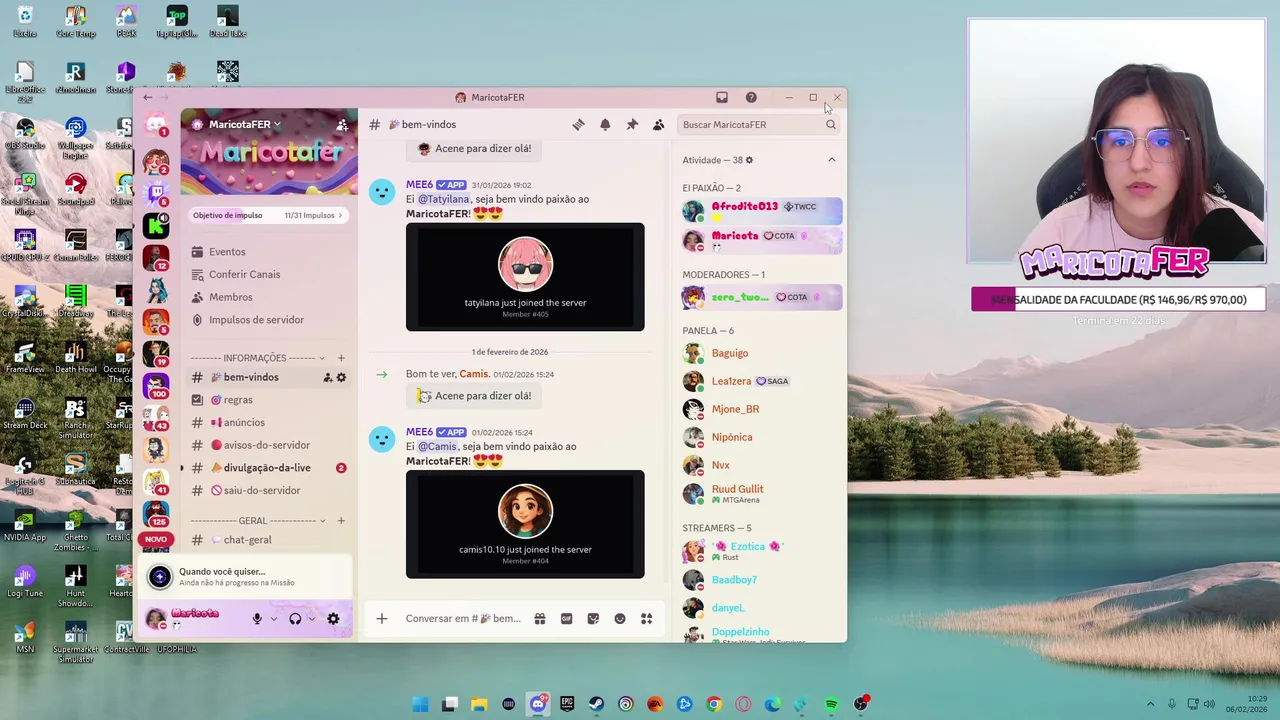Open Twitch server icon in server list
Image resolution: width=1280 pixels, height=720 pixels.
(156, 193)
